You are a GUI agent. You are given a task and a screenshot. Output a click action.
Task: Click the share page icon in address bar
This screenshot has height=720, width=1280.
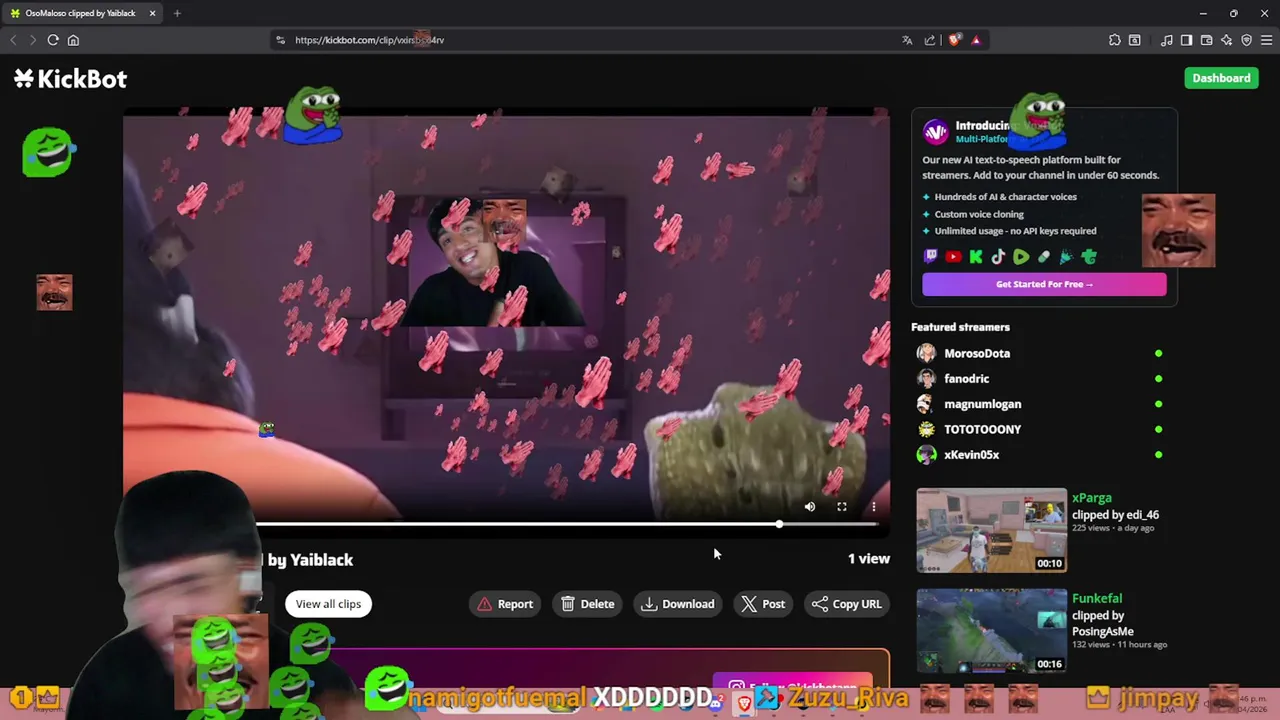point(930,40)
